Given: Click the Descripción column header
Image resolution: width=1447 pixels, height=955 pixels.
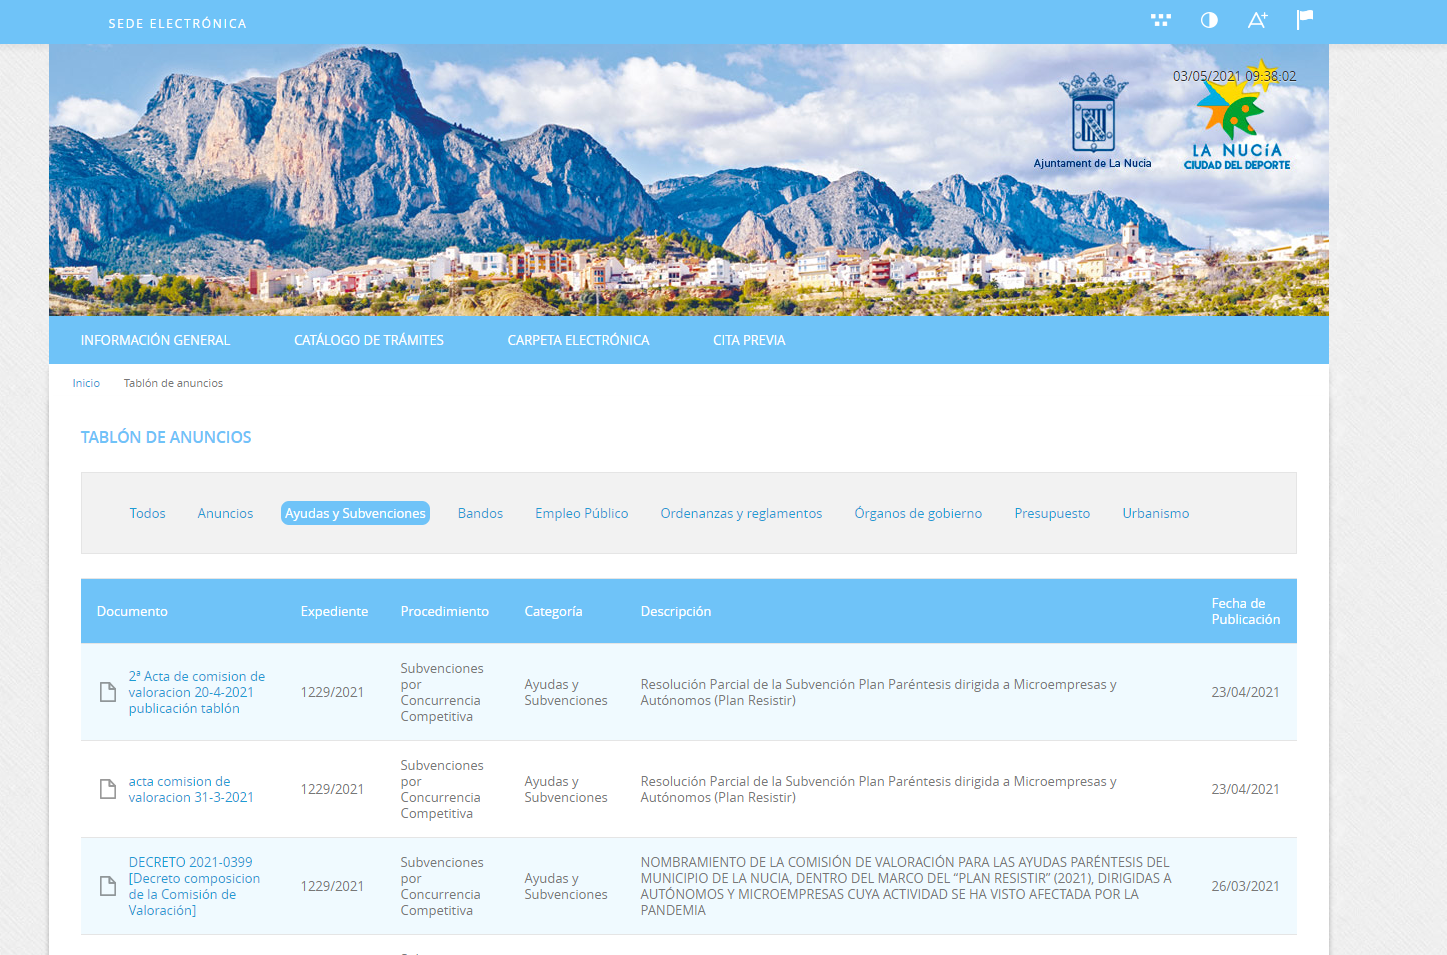Looking at the screenshot, I should click(676, 611).
